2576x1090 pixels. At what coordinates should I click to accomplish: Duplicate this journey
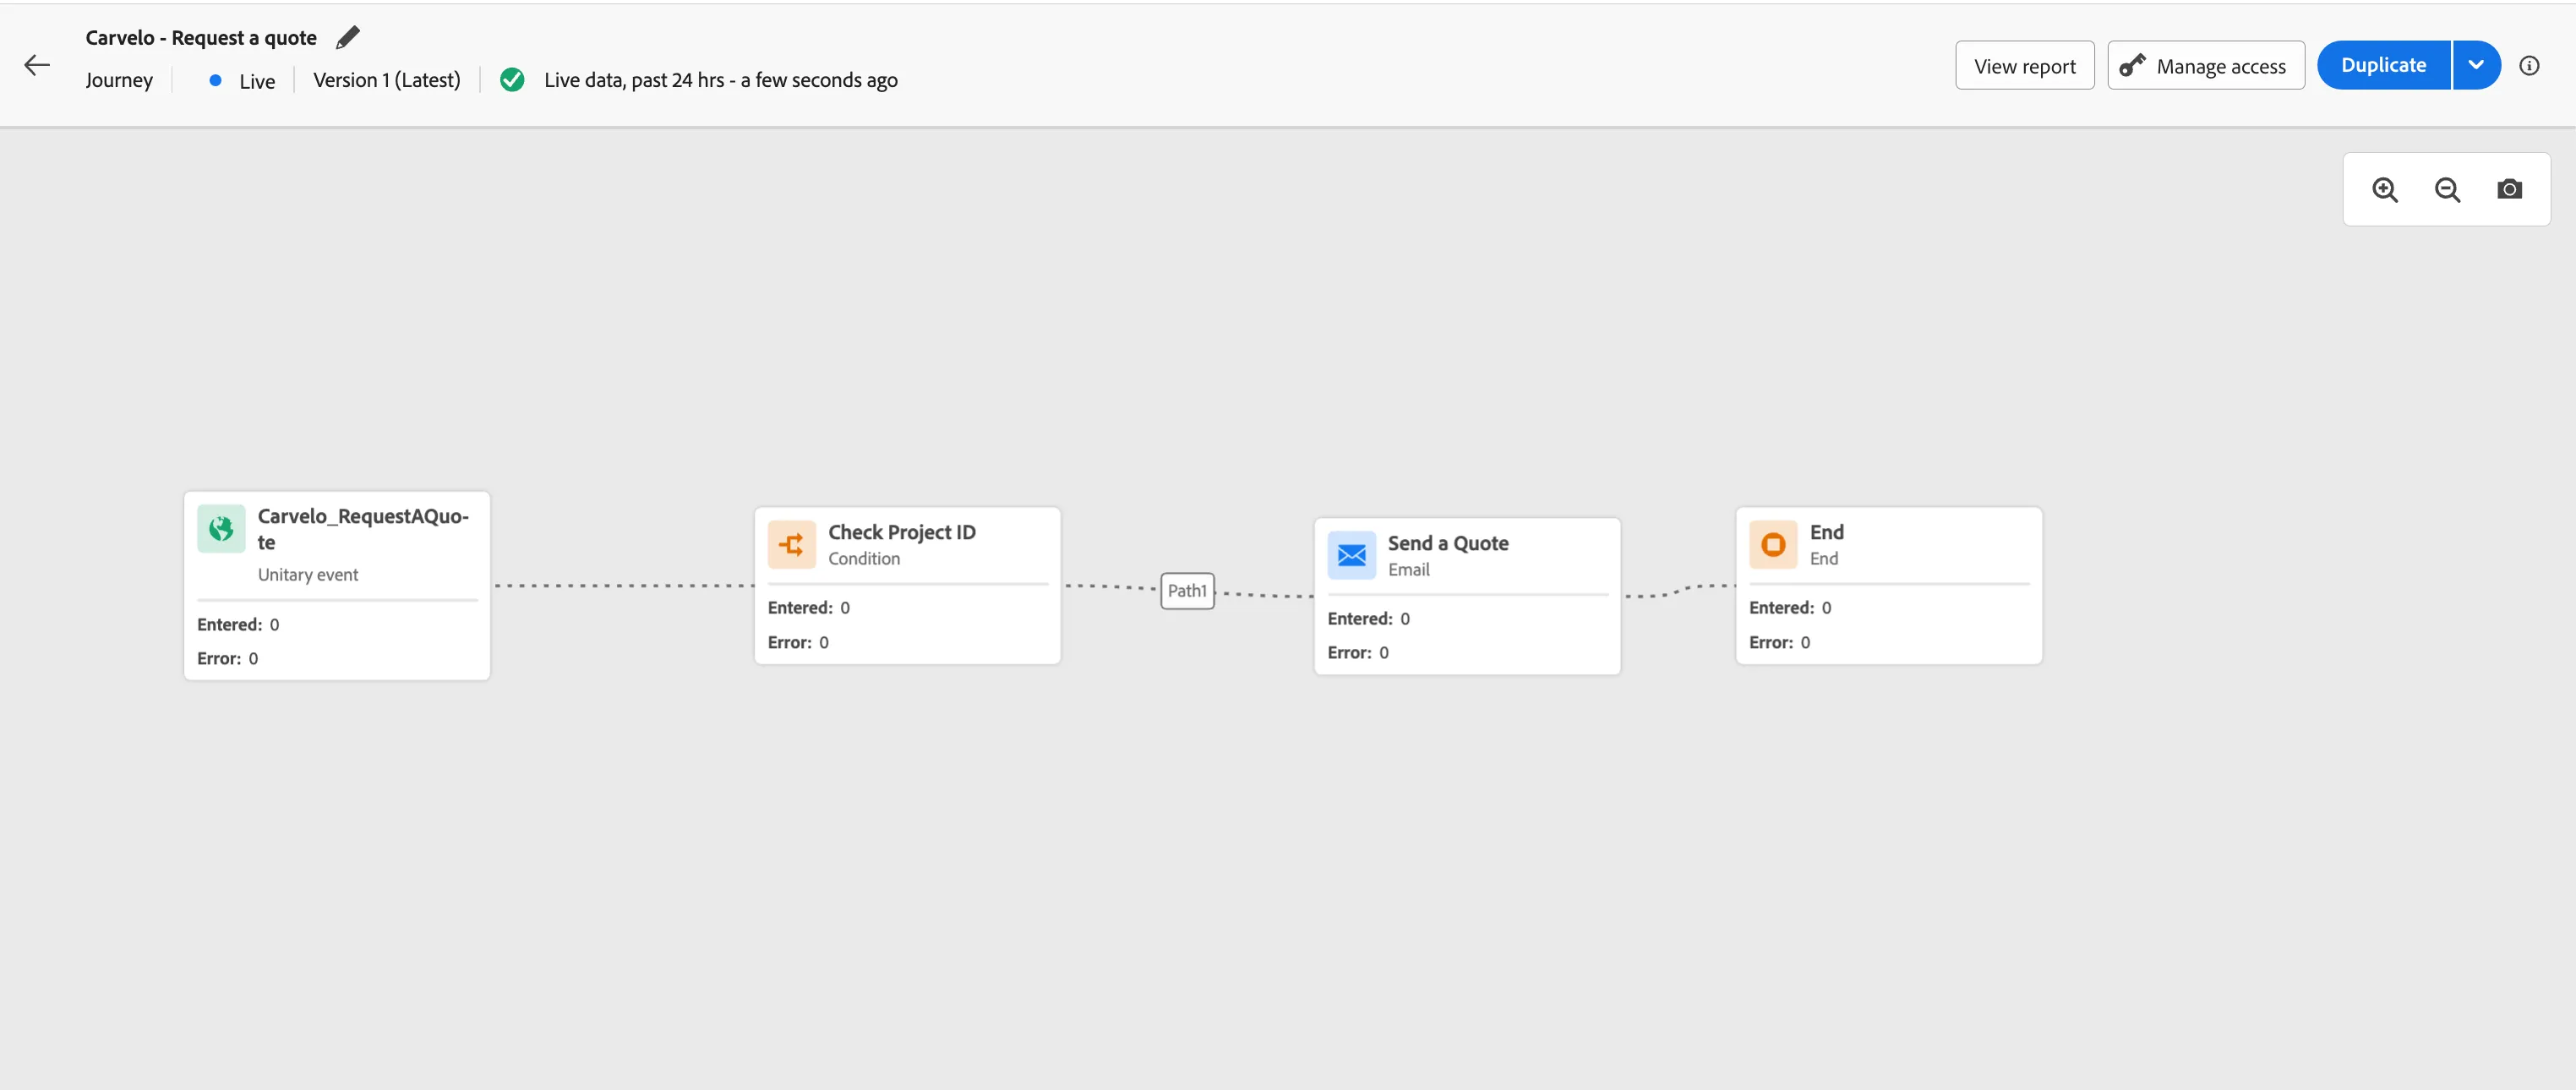coord(2384,65)
